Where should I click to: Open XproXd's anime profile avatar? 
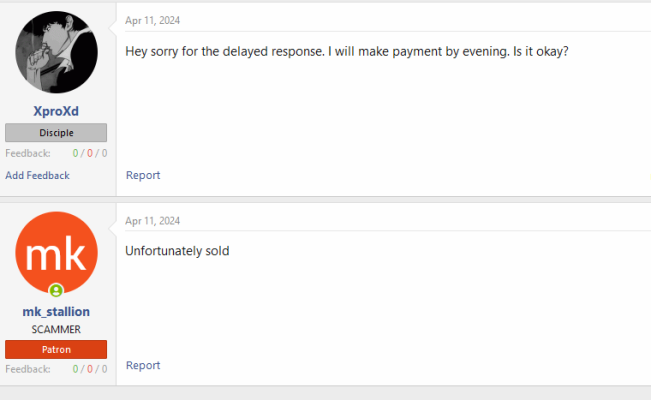point(56,52)
